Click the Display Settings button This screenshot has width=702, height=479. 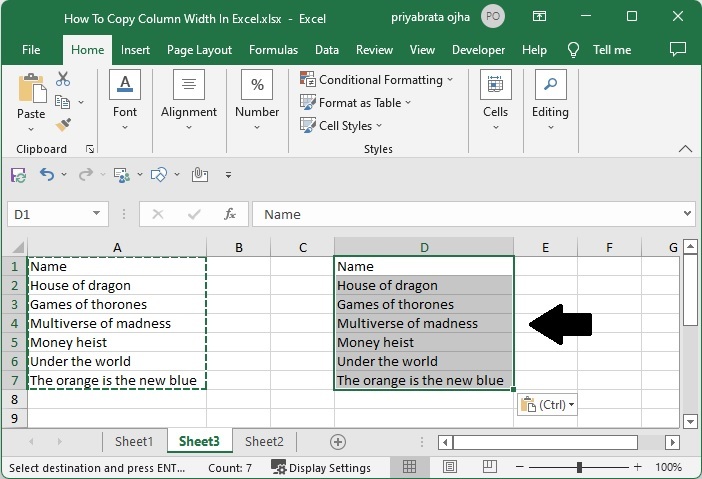point(321,467)
